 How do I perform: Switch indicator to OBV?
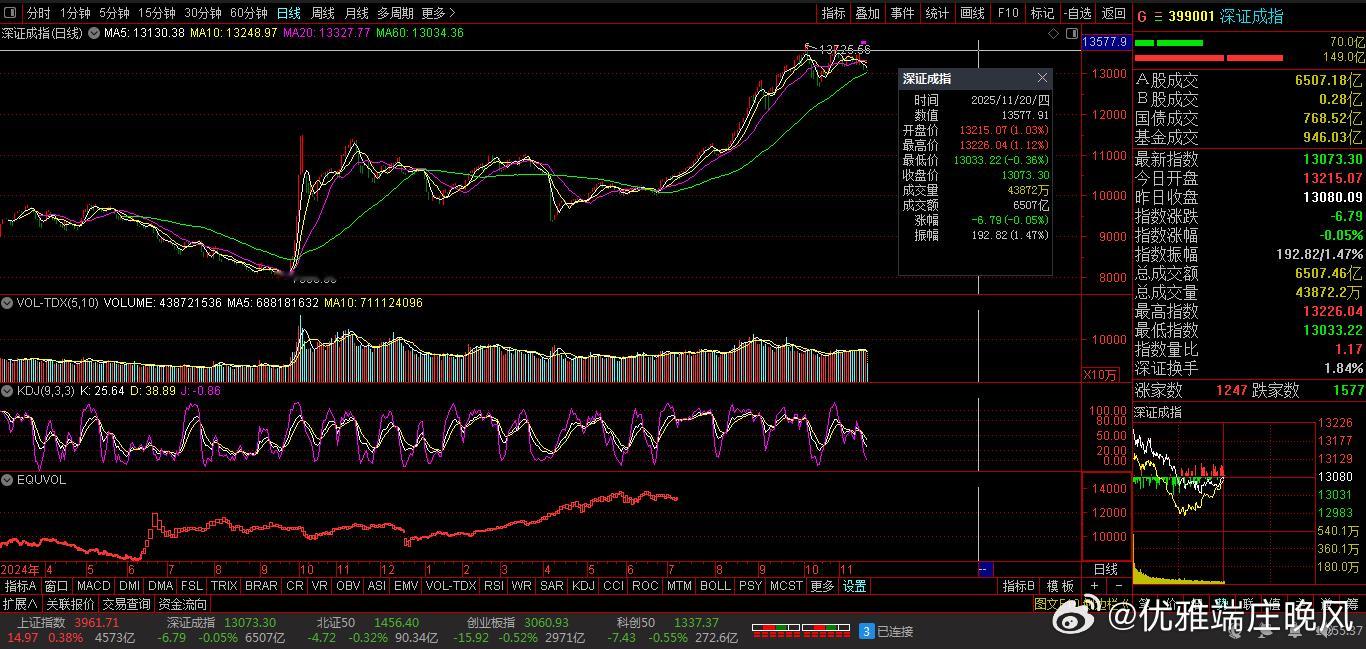[348, 586]
